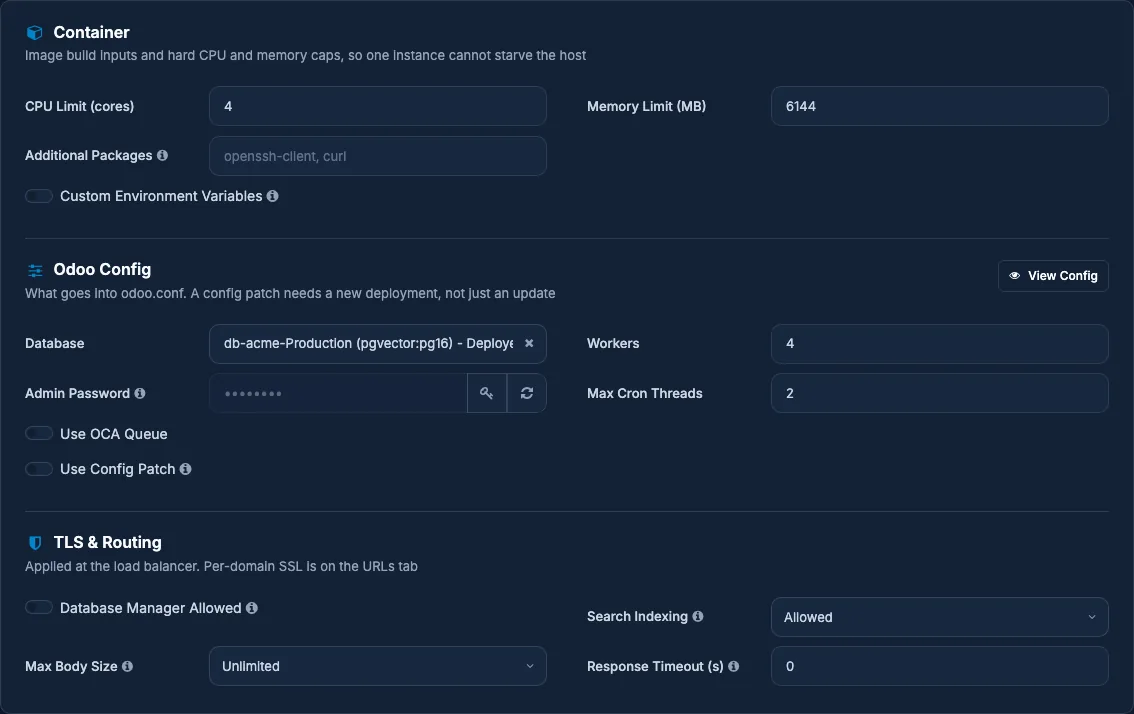
Task: Click the TLS & Routing heading text
Action: tap(108, 543)
